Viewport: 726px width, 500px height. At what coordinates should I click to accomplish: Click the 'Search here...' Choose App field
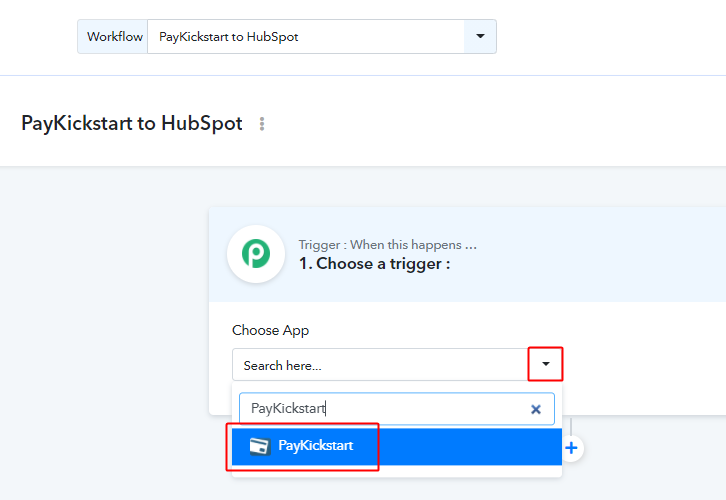point(380,365)
